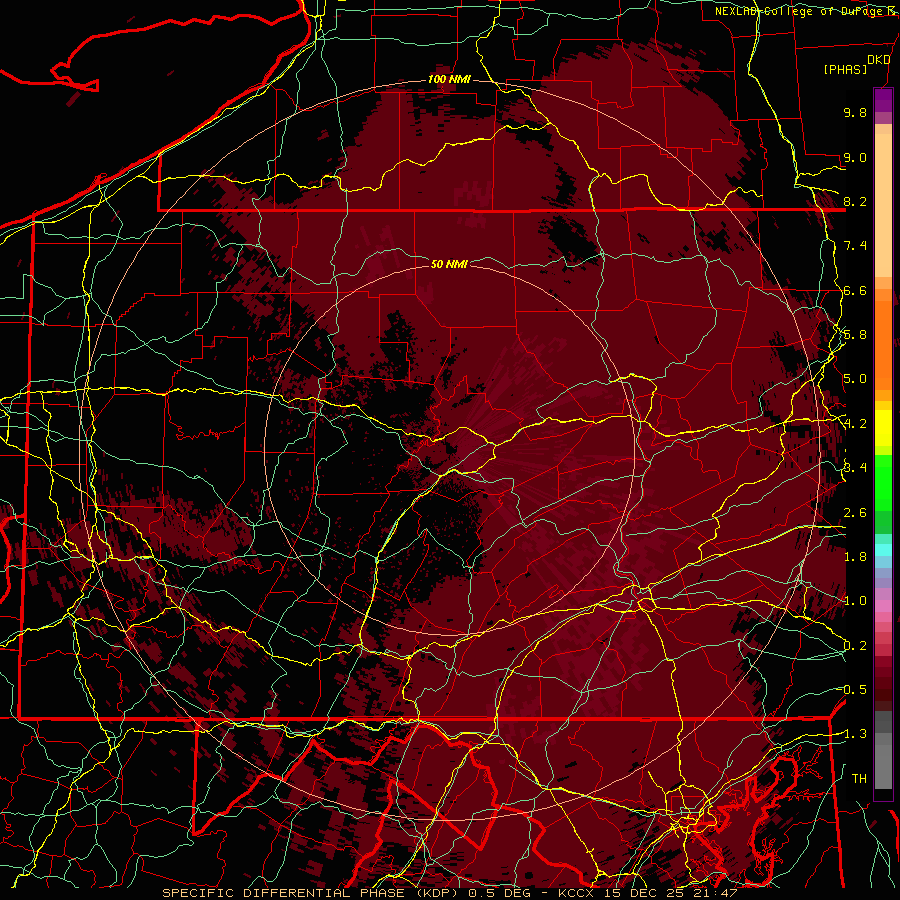Image resolution: width=900 pixels, height=900 pixels.
Task: Click the KCCX 15 DEC 25 21:47 timestamp
Action: click(647, 893)
